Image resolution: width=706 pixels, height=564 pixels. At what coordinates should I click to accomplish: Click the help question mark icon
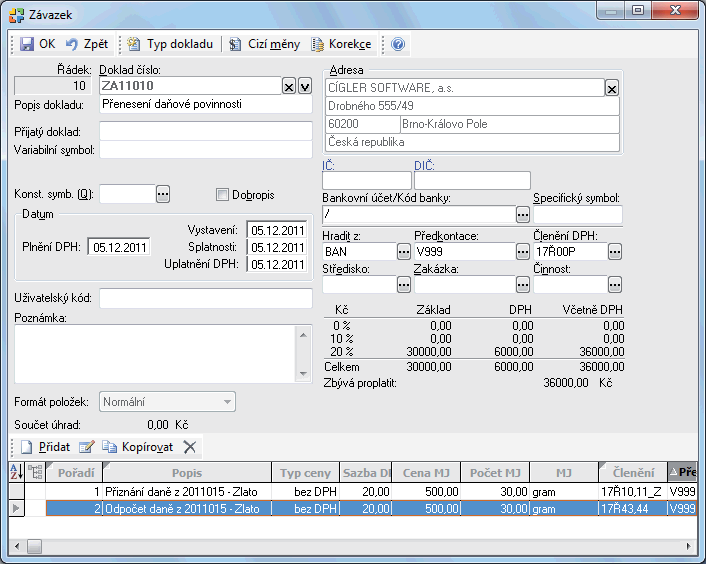tap(398, 44)
